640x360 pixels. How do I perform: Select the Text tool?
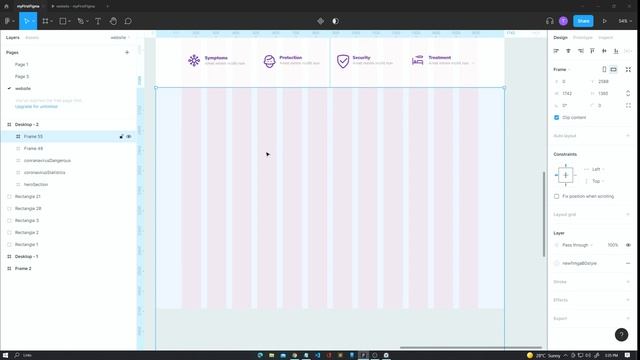click(98, 21)
